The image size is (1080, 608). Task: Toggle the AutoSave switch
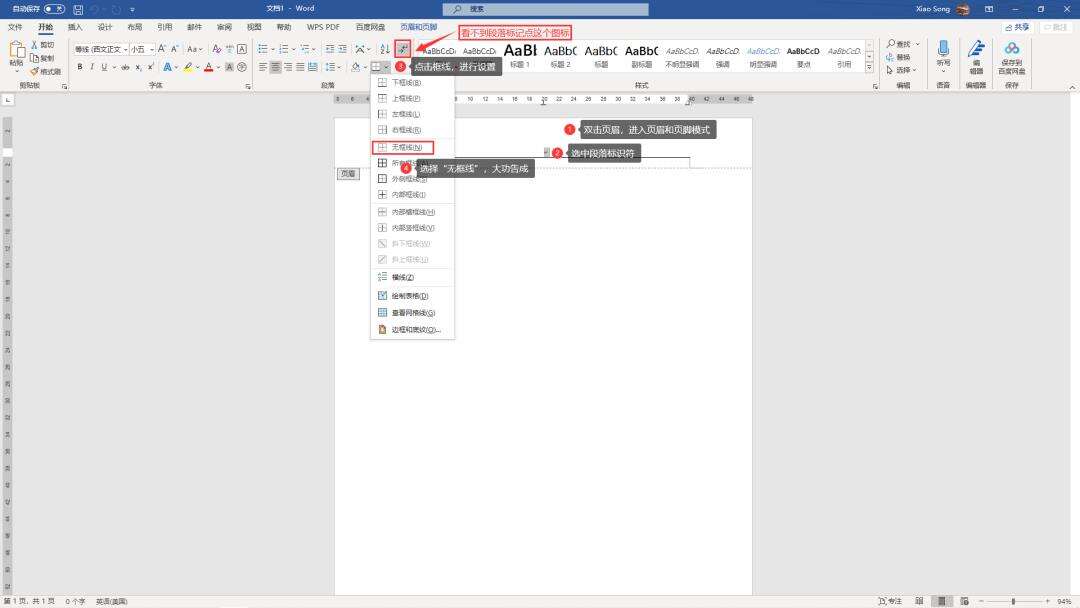click(x=54, y=9)
